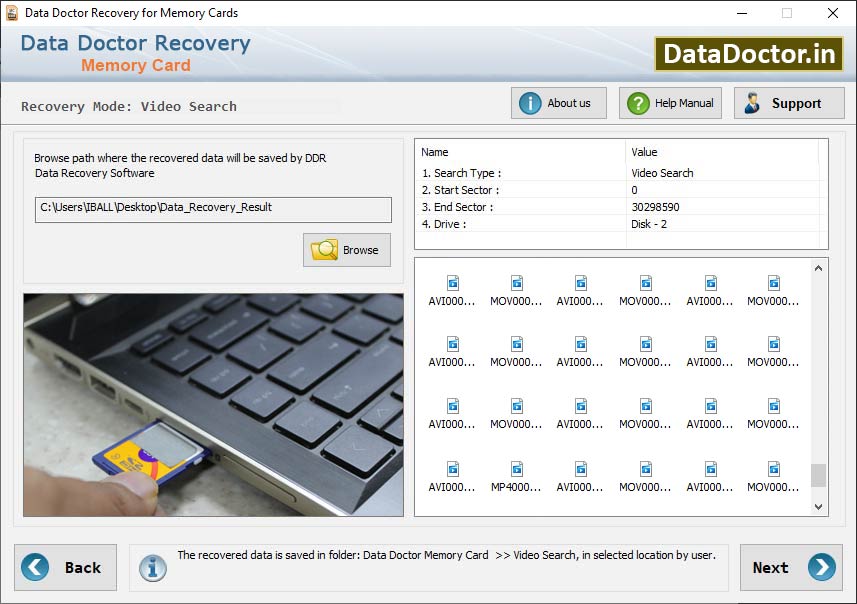Select the last MOV000 thumbnail in the list
857x604 pixels.
coord(773,474)
